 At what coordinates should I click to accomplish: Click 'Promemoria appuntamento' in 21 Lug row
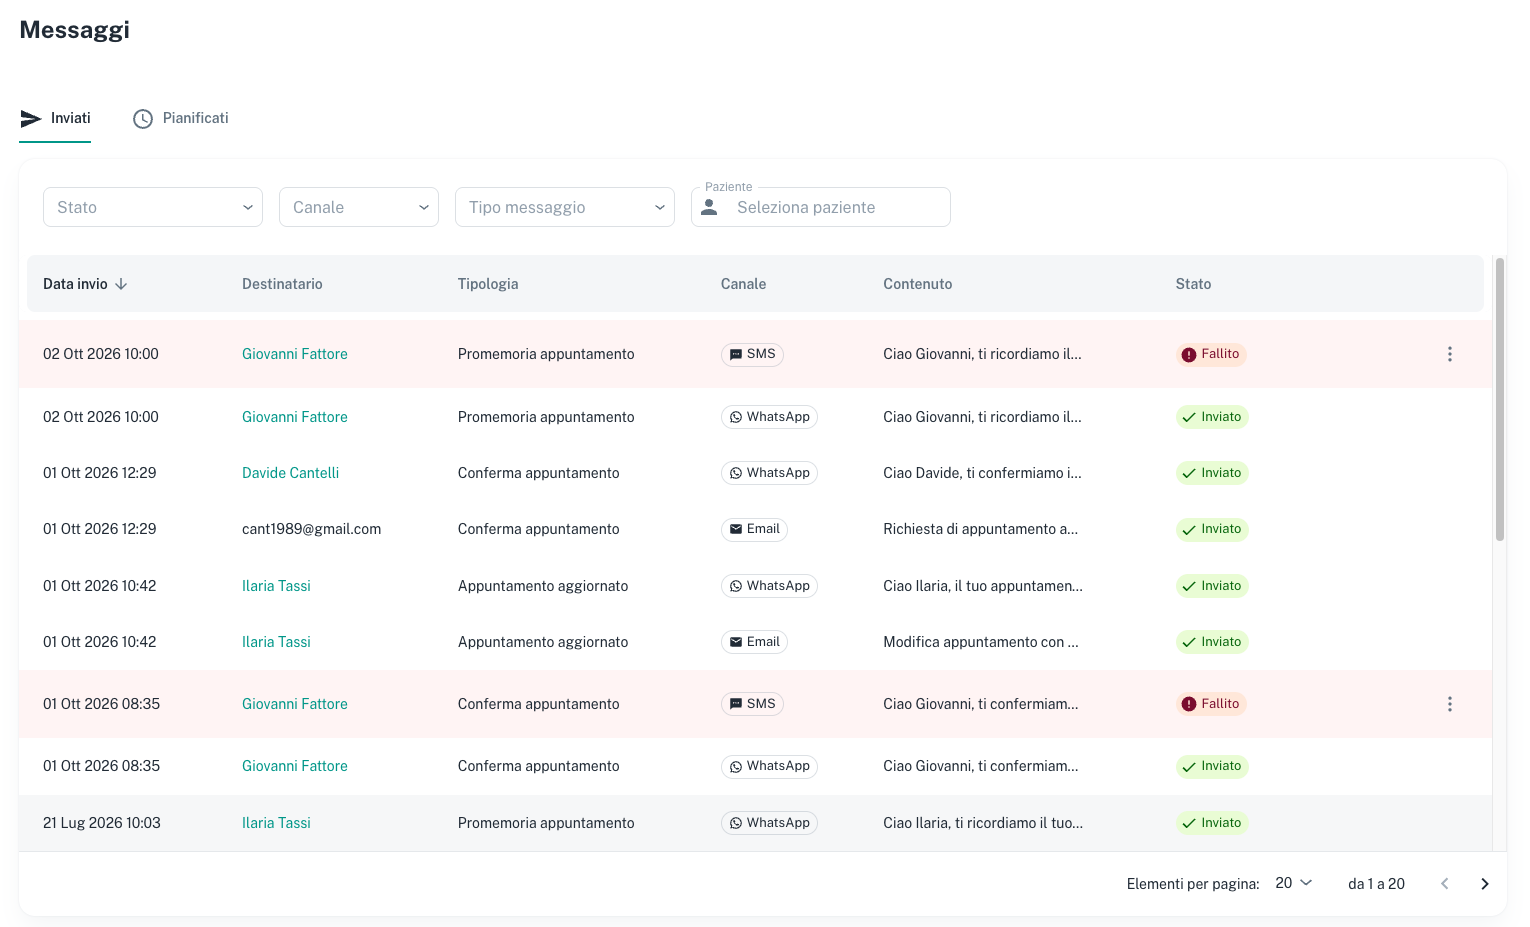546,823
